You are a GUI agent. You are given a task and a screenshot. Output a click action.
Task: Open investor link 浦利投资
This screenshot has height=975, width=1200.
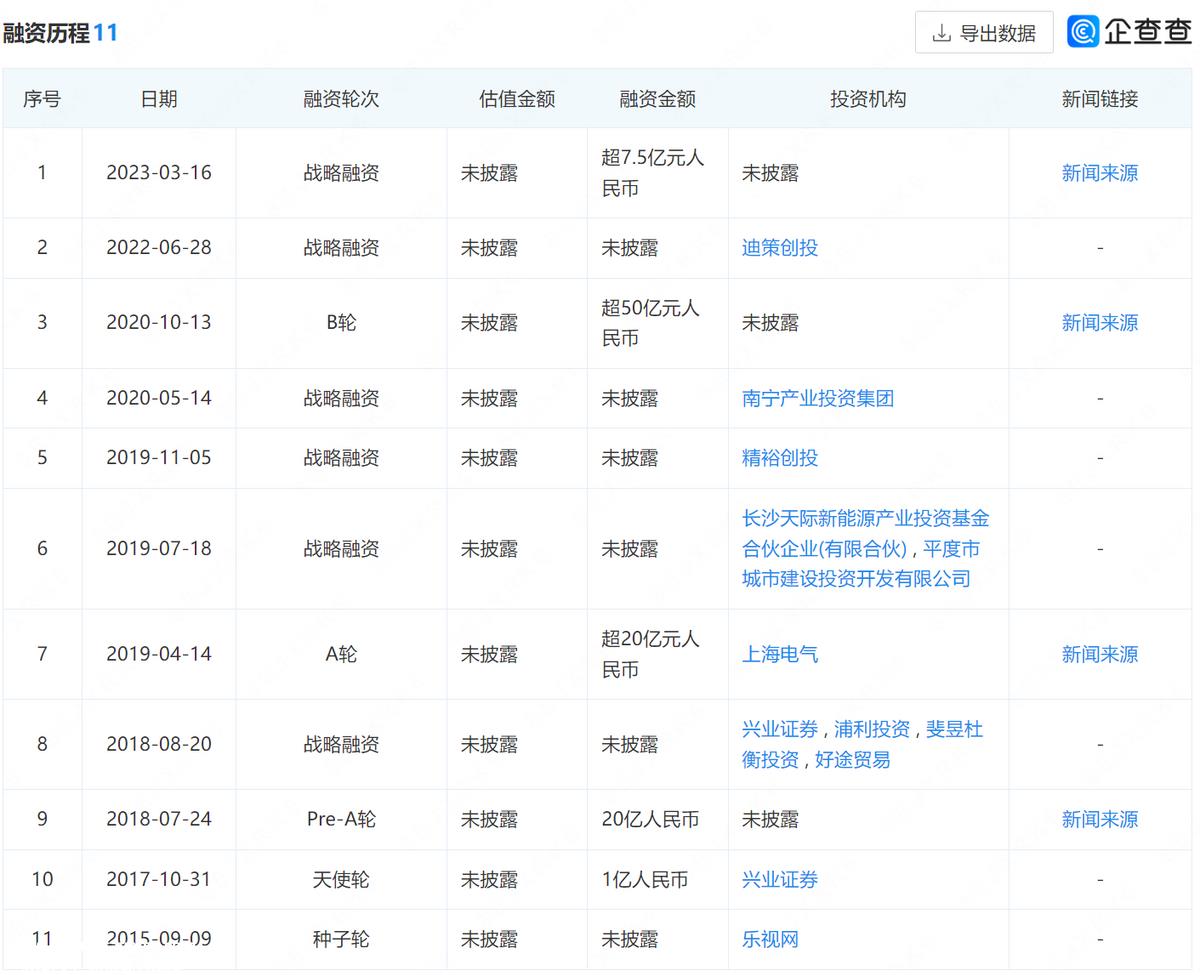click(x=872, y=729)
